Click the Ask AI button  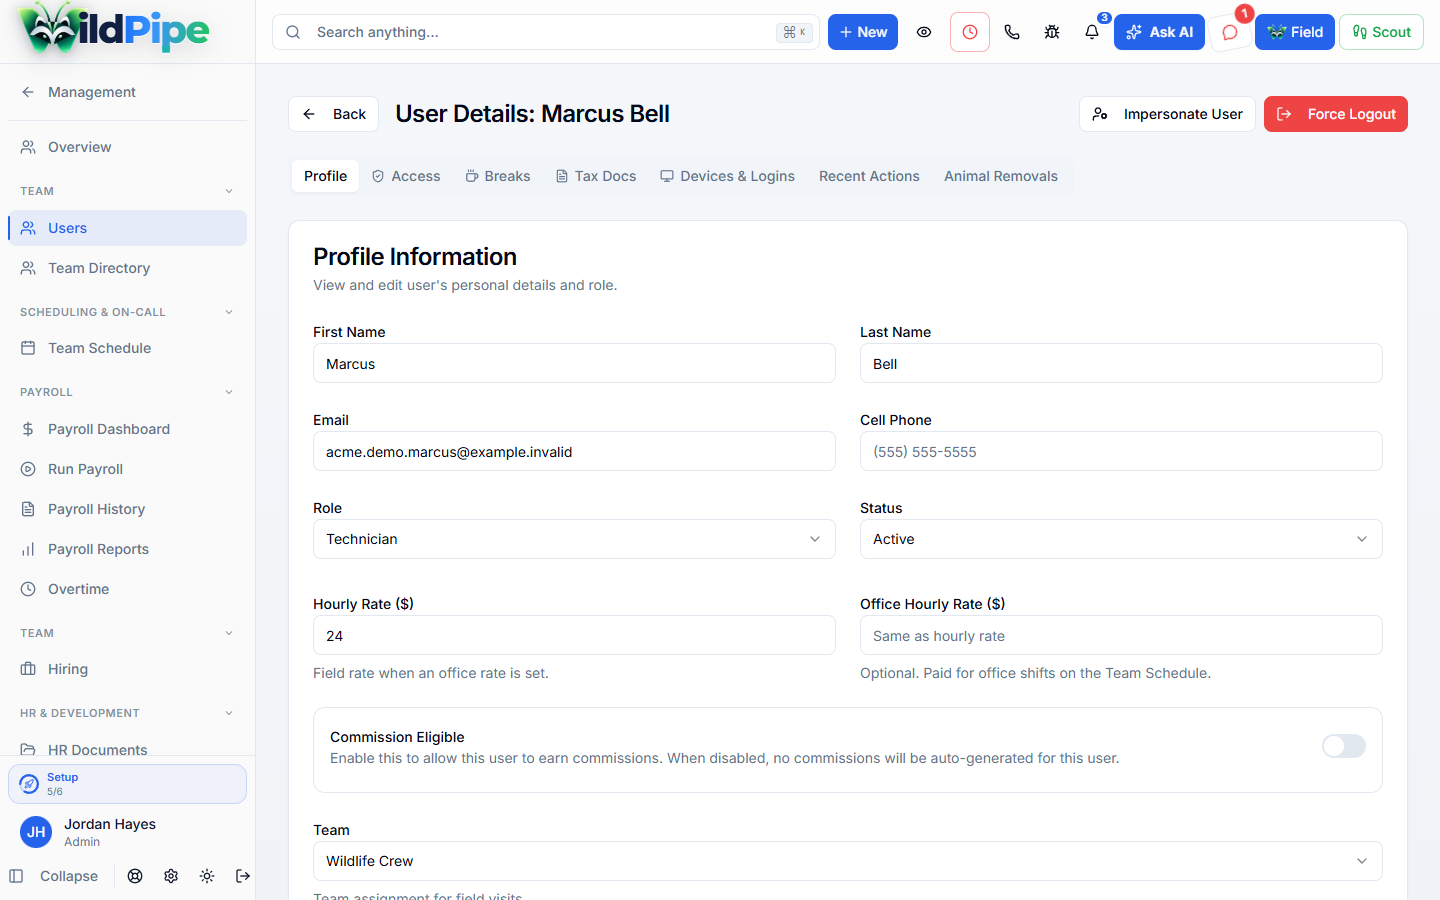1159,32
